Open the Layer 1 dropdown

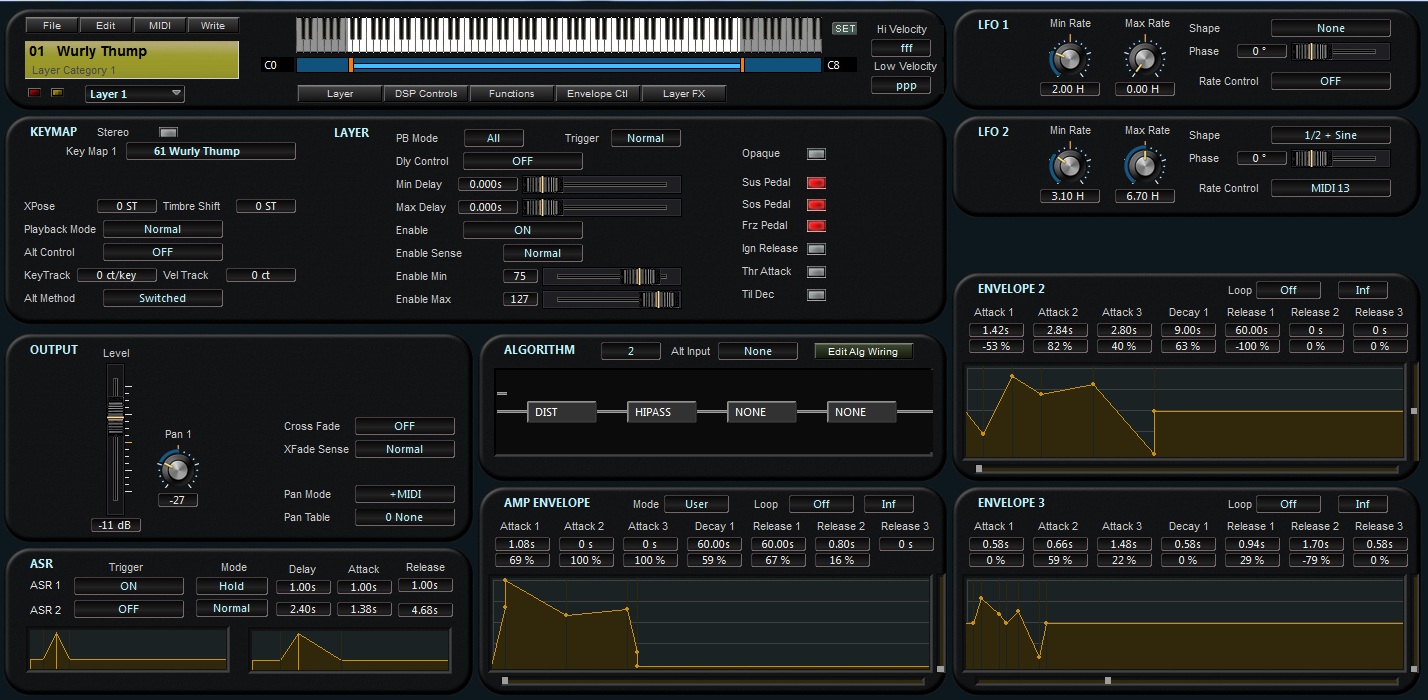[134, 94]
